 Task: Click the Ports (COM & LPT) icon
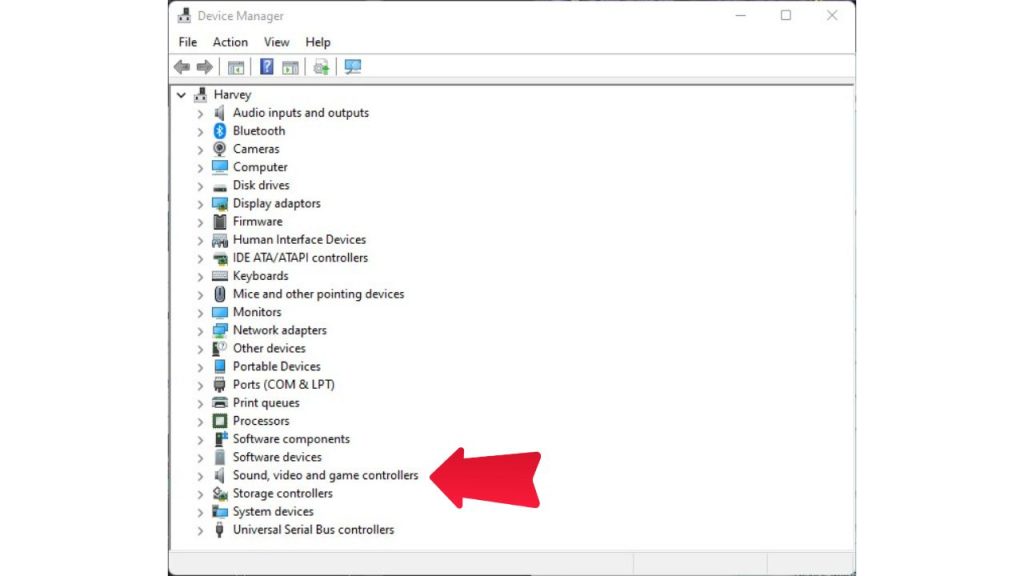(220, 385)
